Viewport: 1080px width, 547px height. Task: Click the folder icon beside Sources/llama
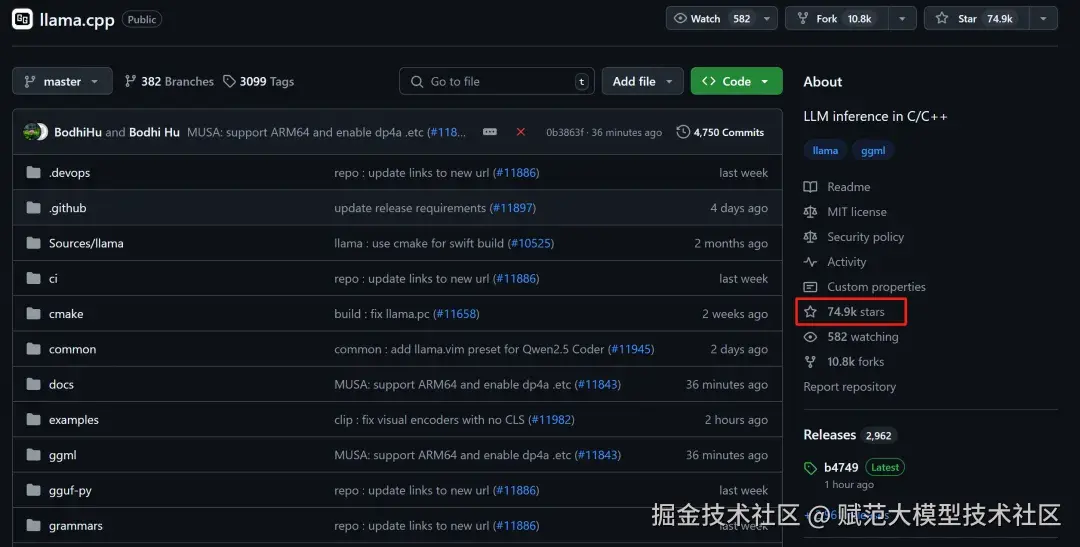coord(33,242)
